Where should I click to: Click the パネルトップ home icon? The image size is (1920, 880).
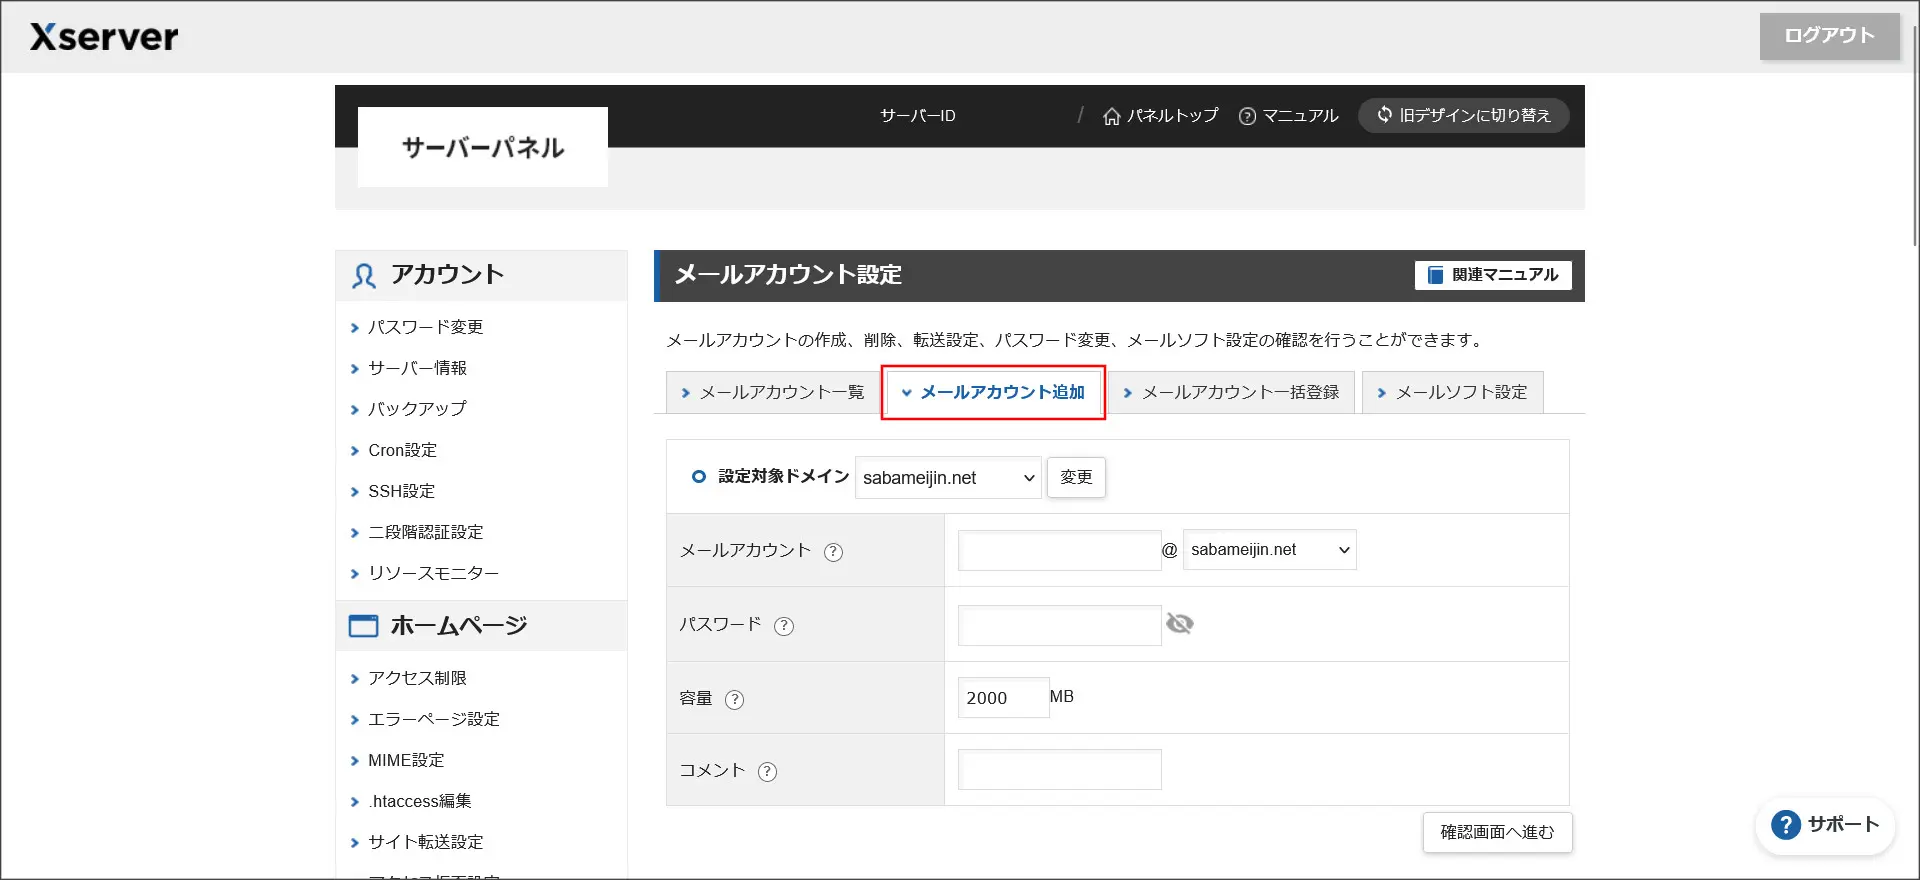point(1111,116)
